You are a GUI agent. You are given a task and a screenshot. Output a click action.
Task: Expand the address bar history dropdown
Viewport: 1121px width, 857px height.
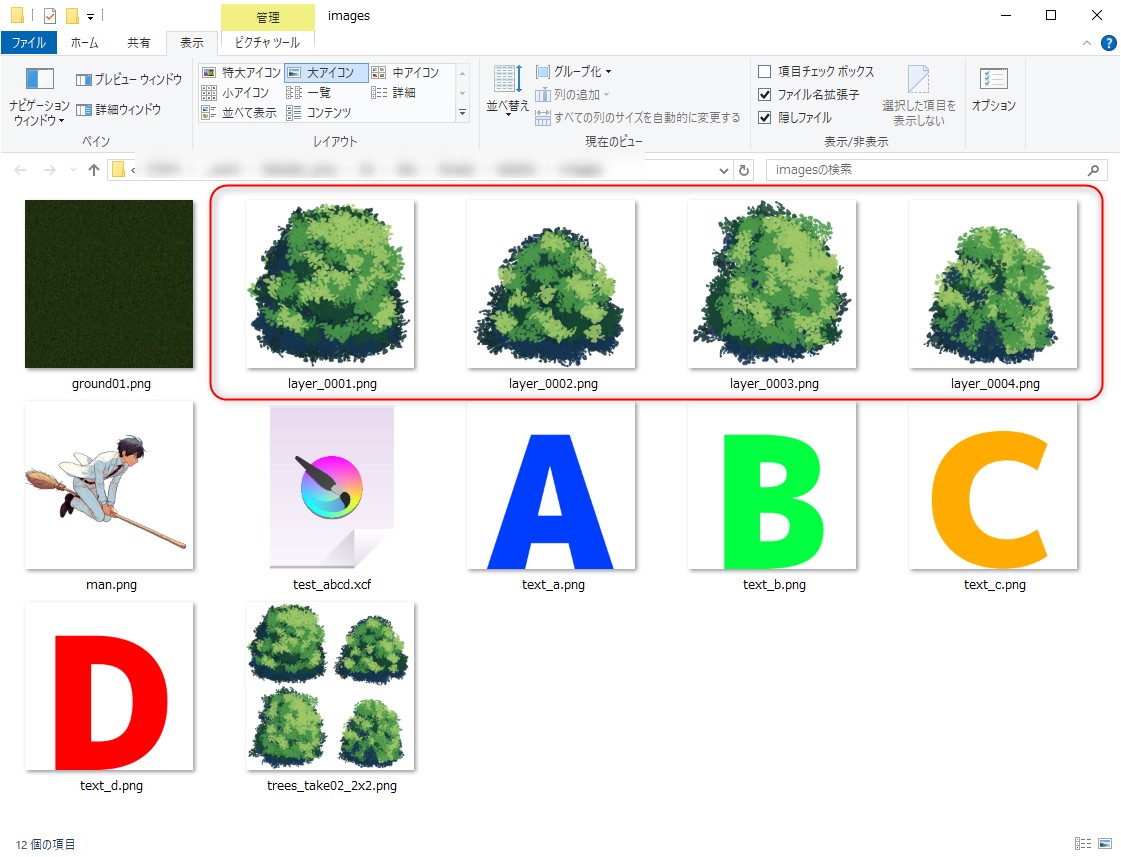[726, 170]
